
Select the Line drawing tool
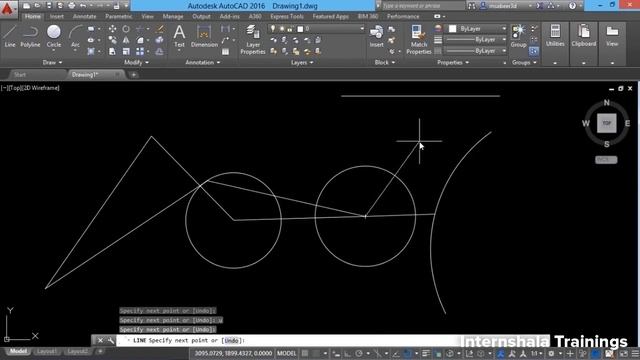[x=10, y=36]
